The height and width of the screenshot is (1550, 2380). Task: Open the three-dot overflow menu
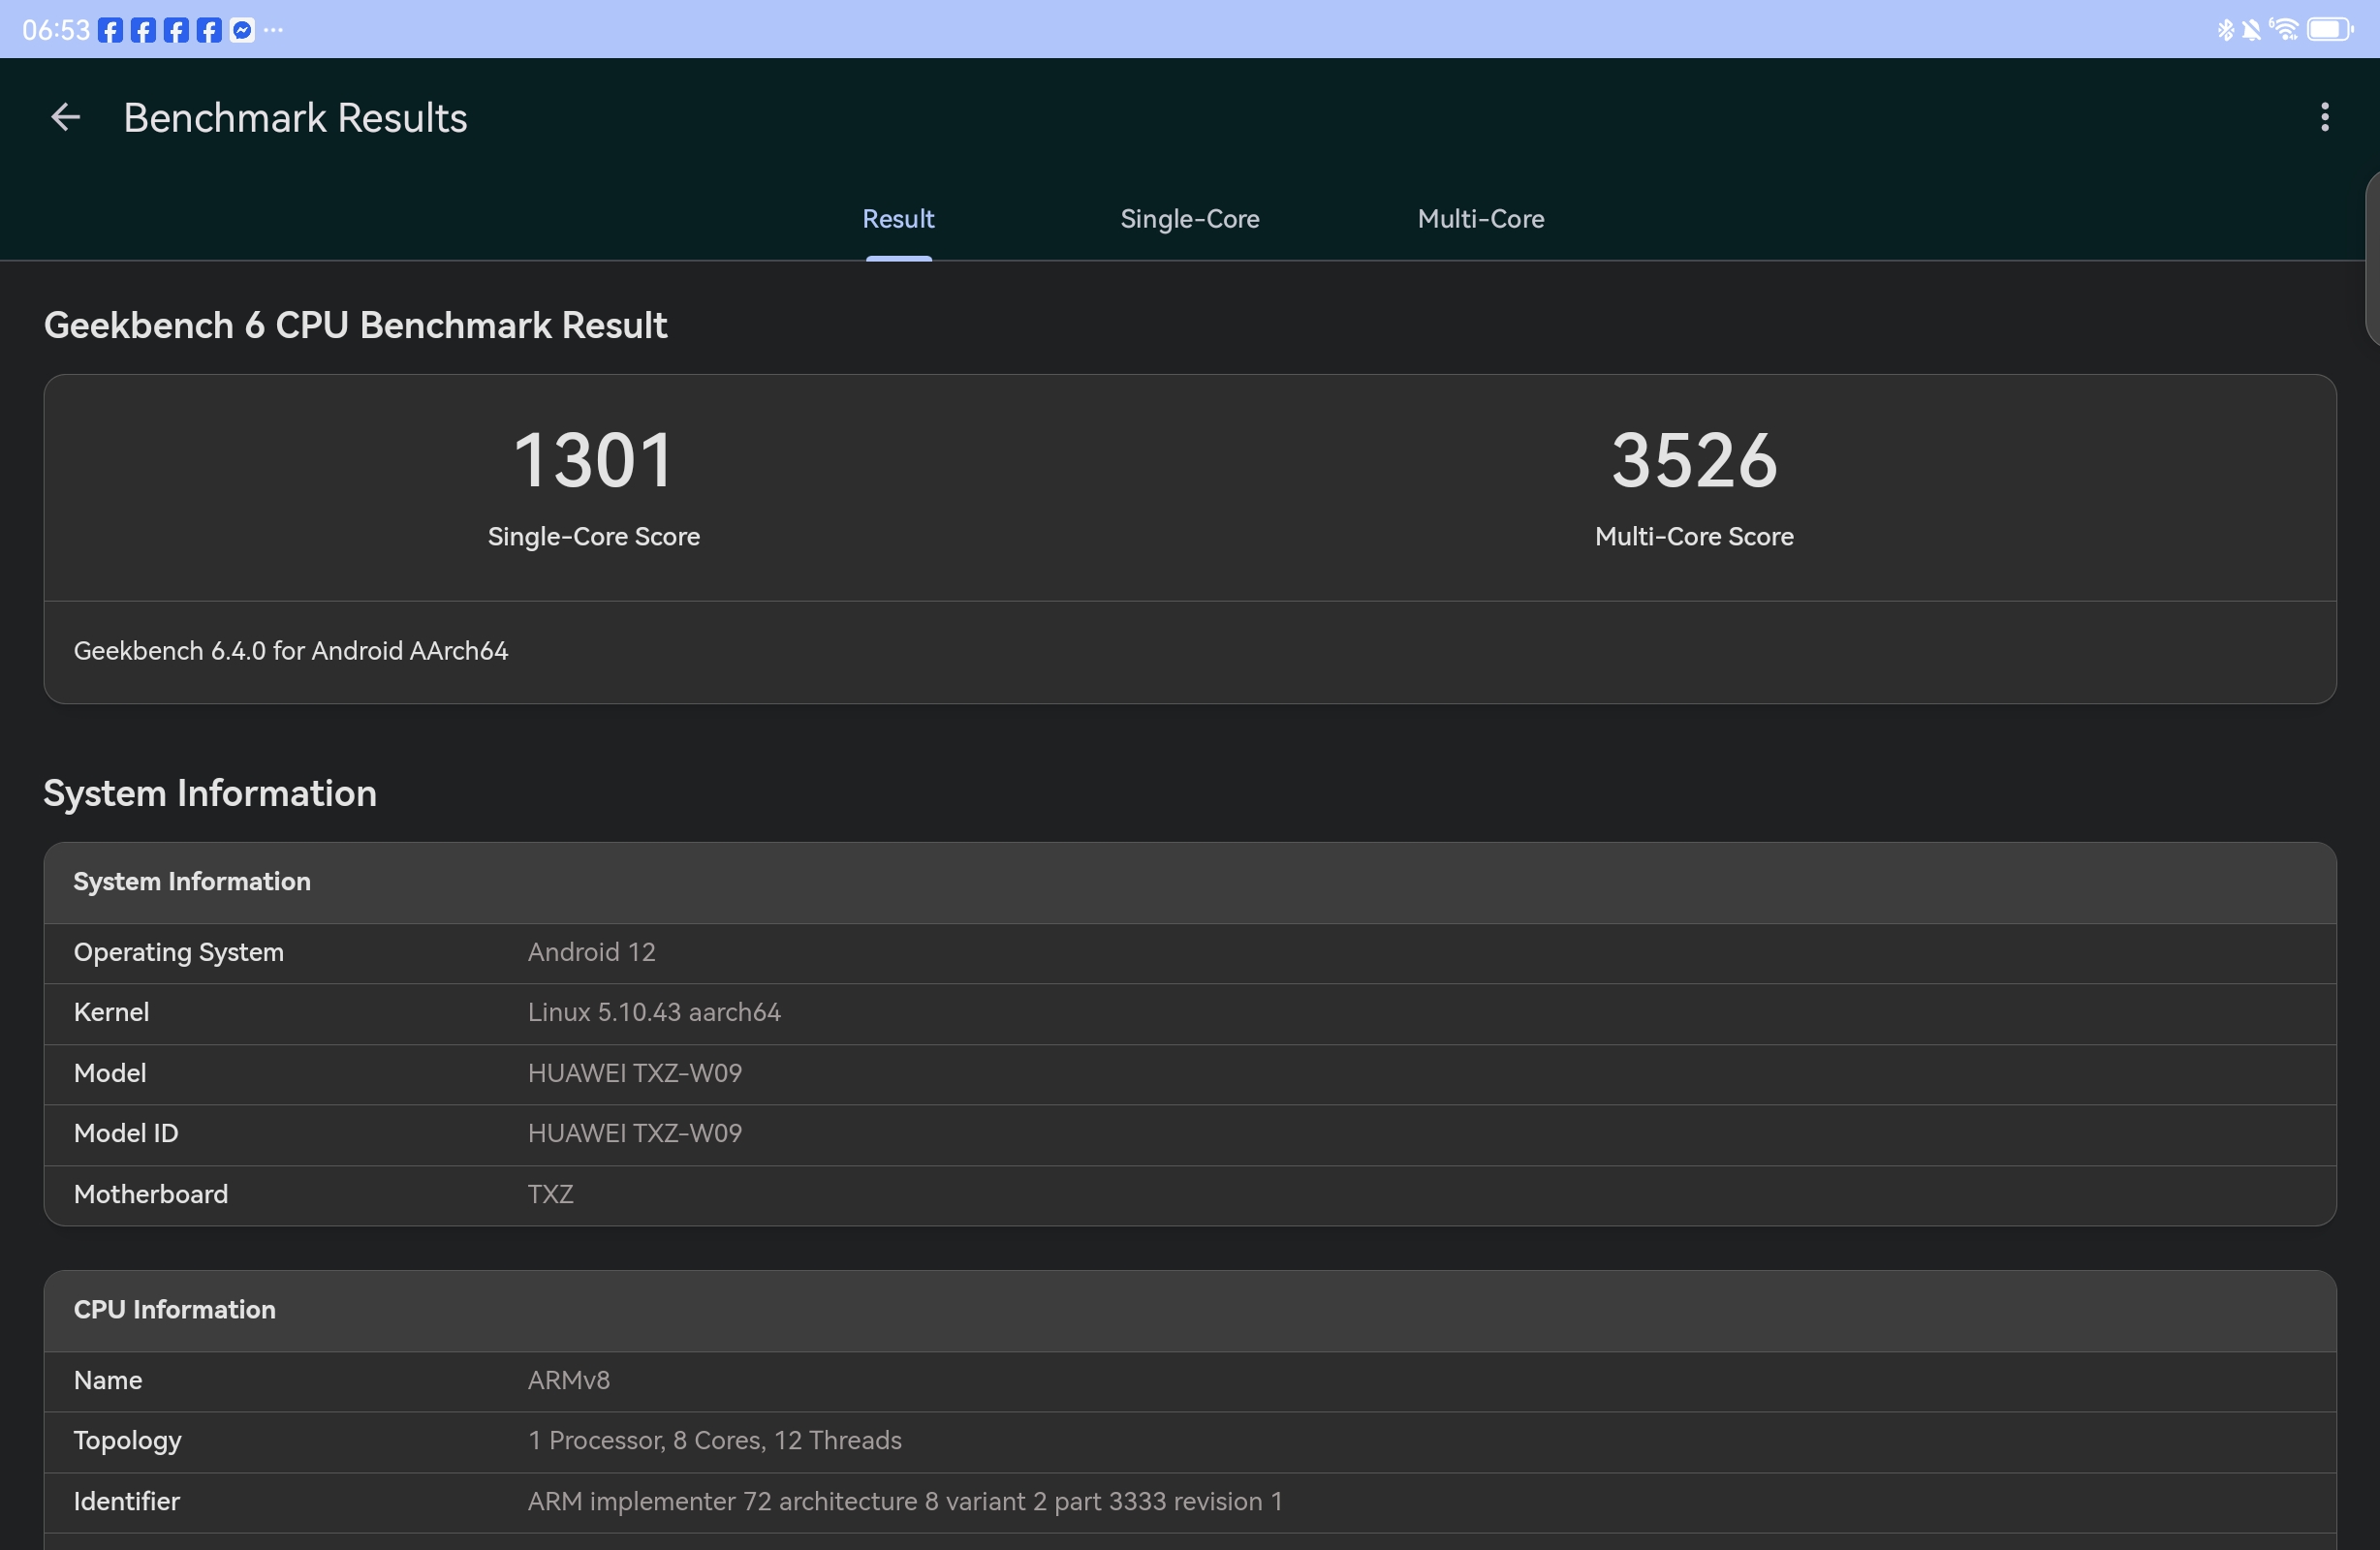pyautogui.click(x=2324, y=118)
